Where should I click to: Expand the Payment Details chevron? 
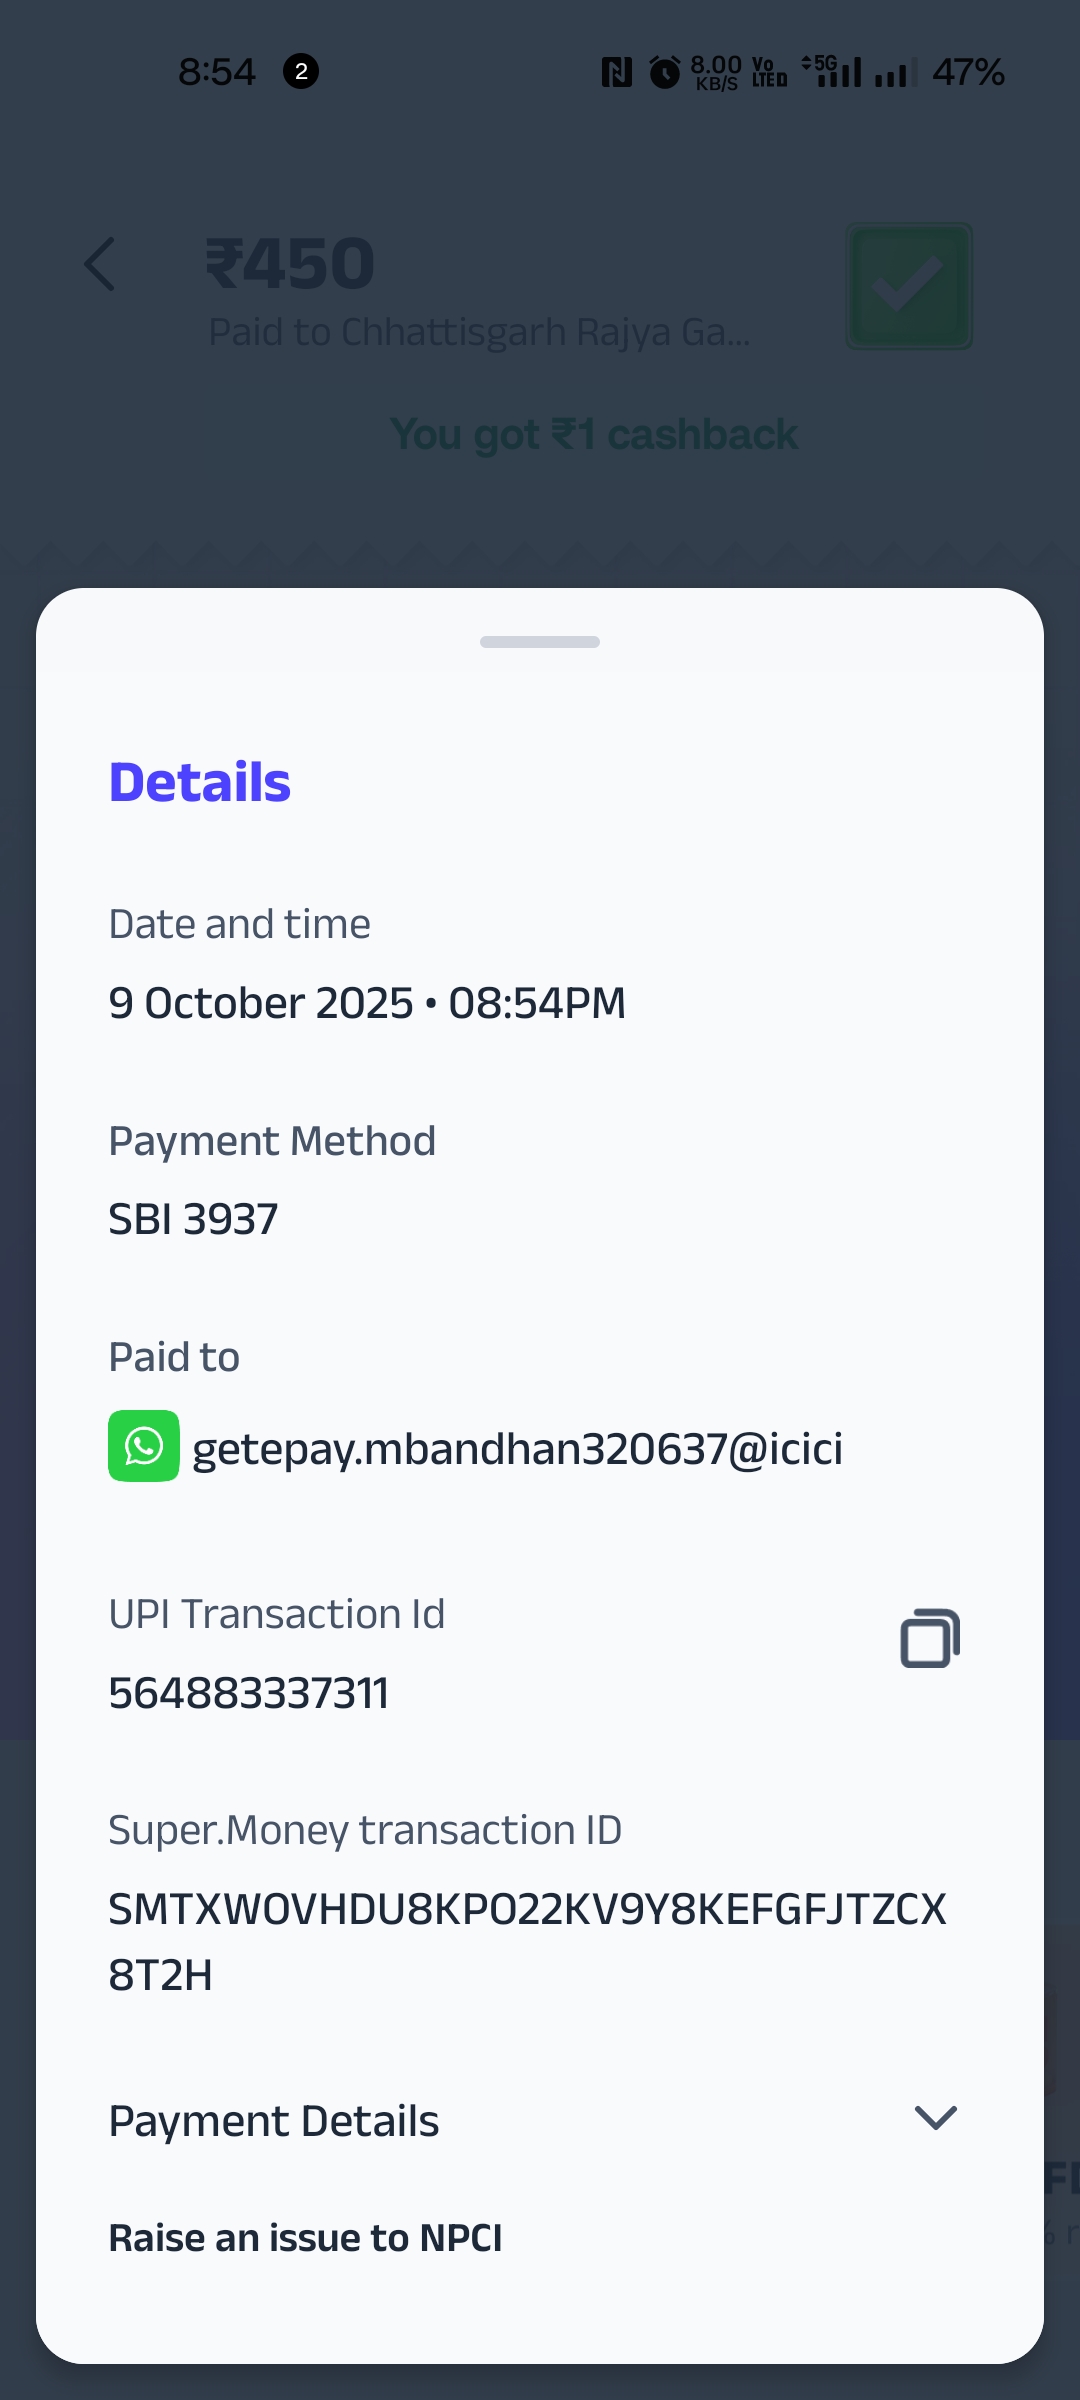point(936,2117)
